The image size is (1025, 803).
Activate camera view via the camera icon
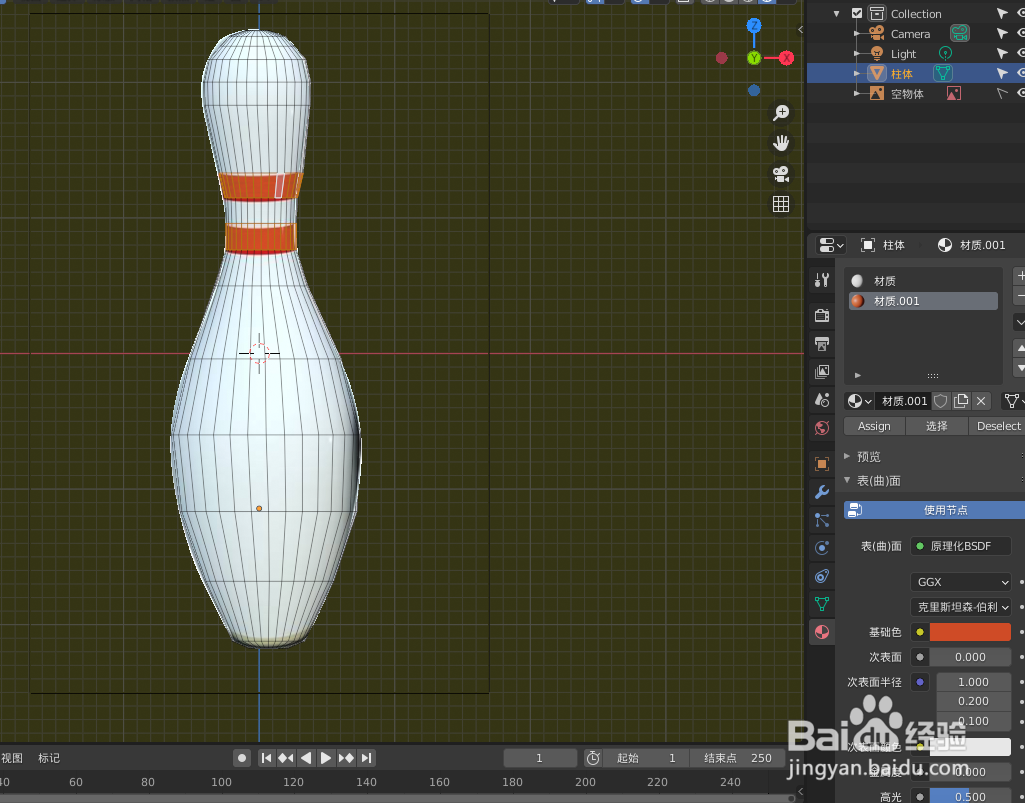tap(780, 173)
